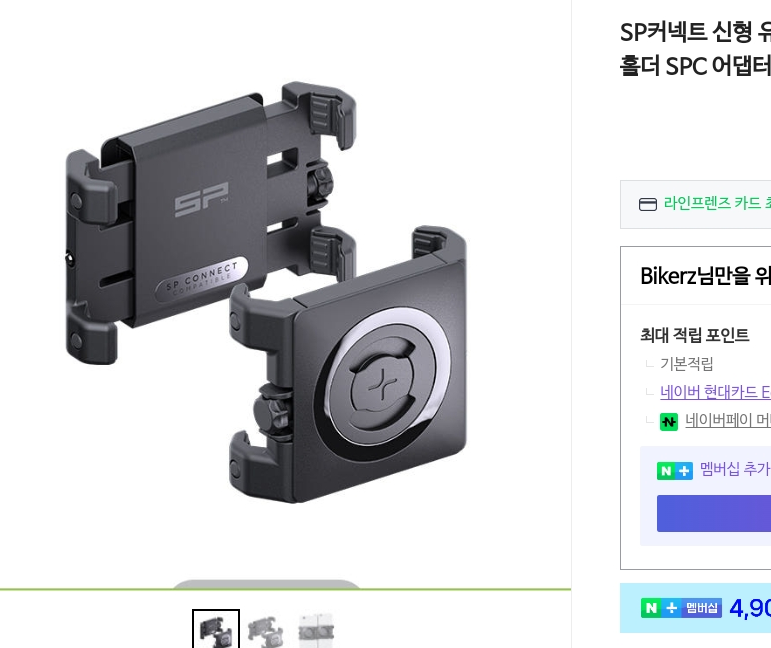Click the round SPC mount on the product image
The height and width of the screenshot is (648, 771).
pos(382,384)
